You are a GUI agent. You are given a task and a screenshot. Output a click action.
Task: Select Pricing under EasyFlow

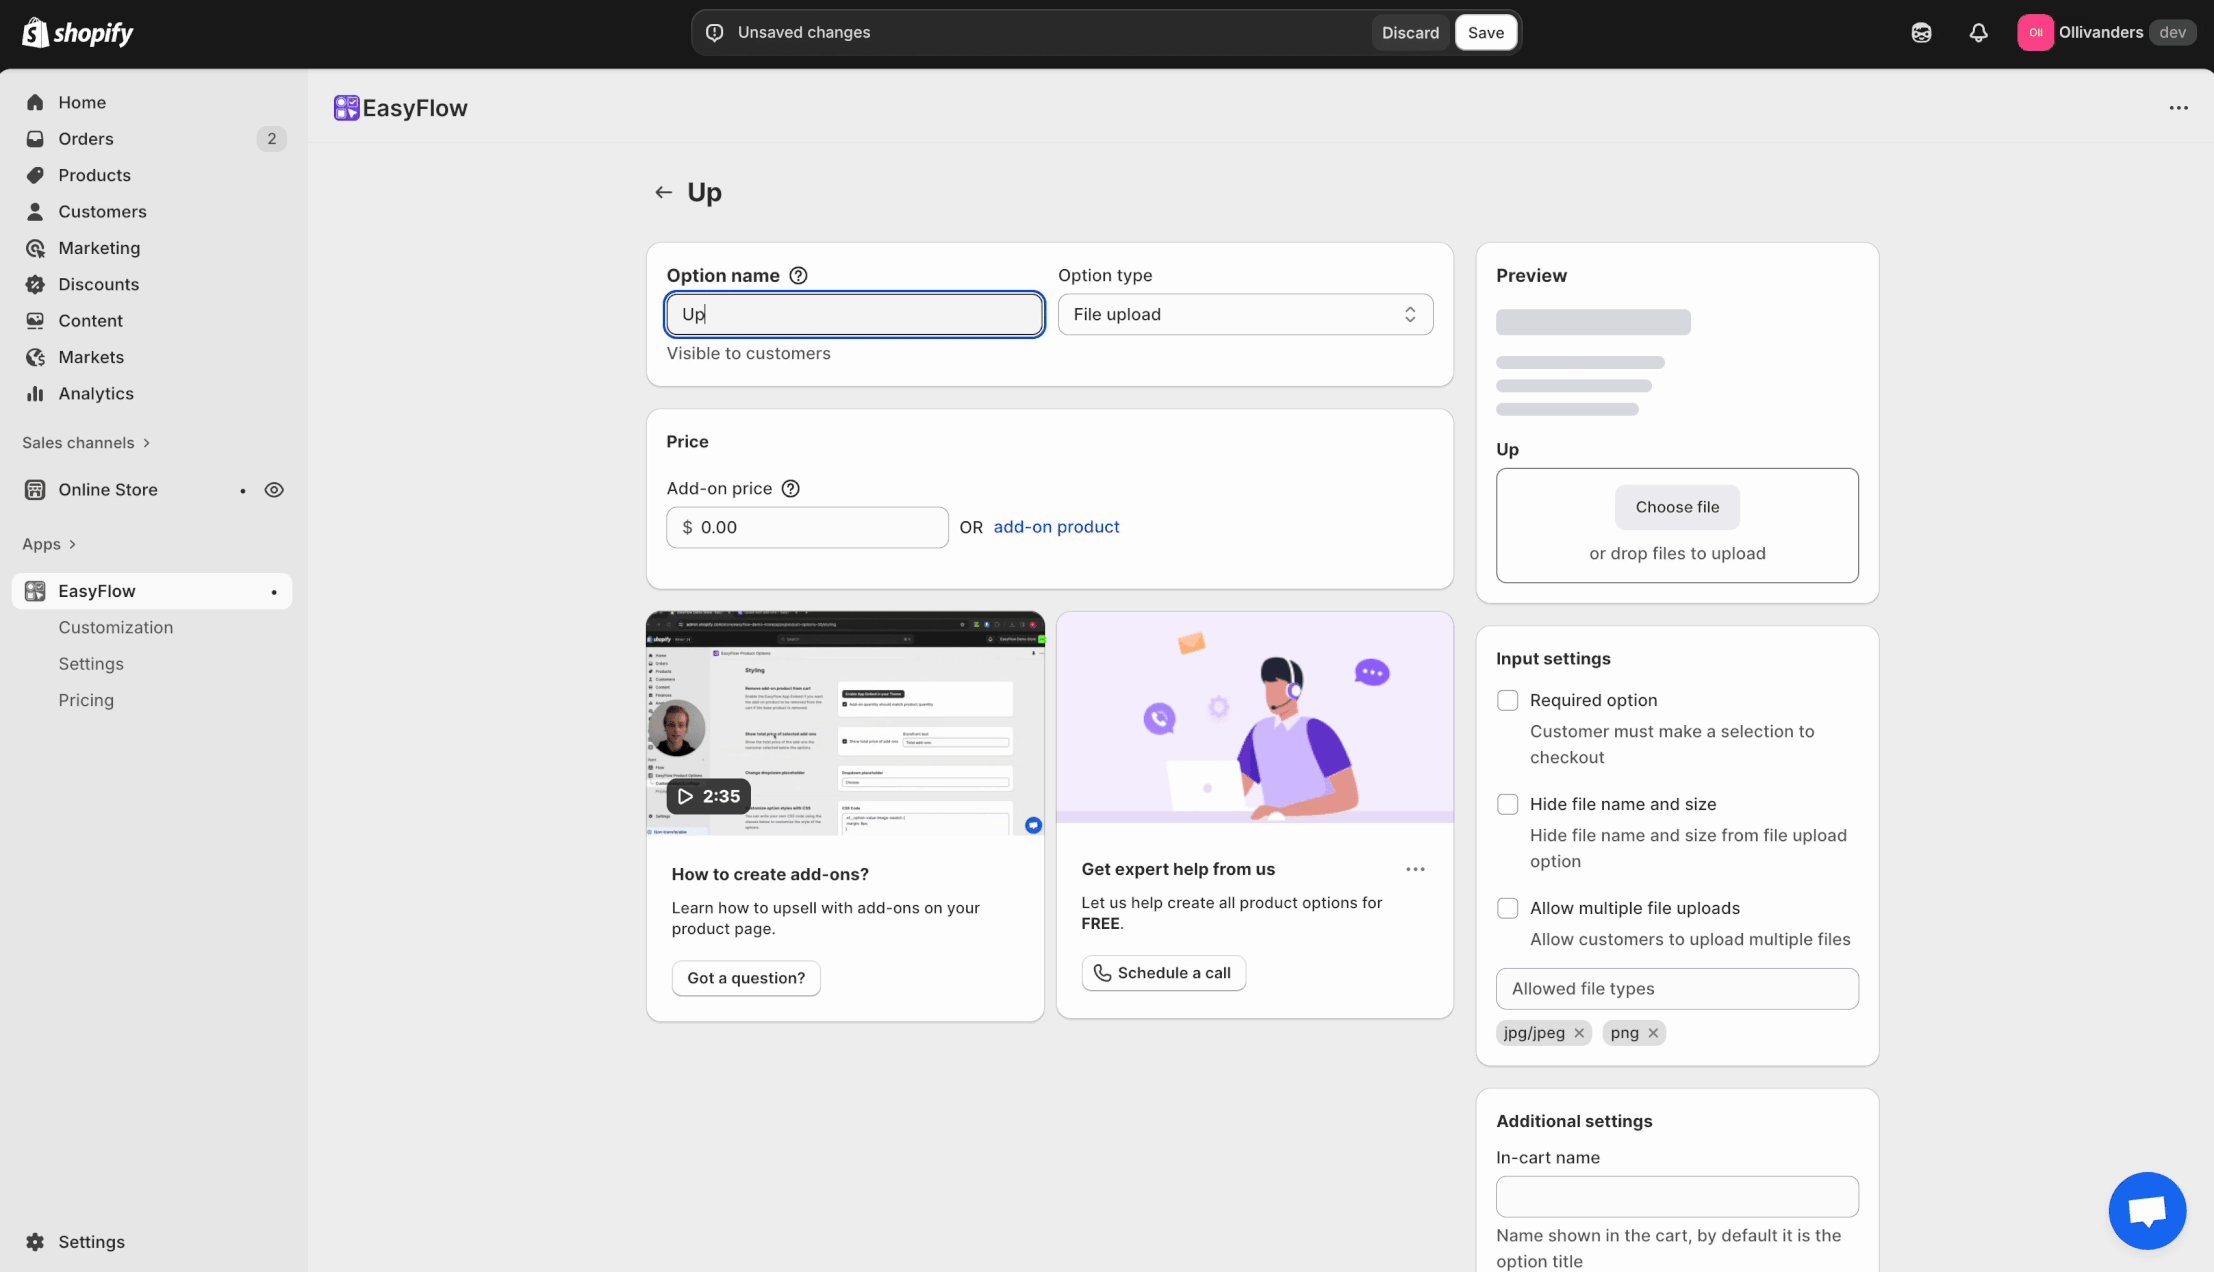[86, 699]
